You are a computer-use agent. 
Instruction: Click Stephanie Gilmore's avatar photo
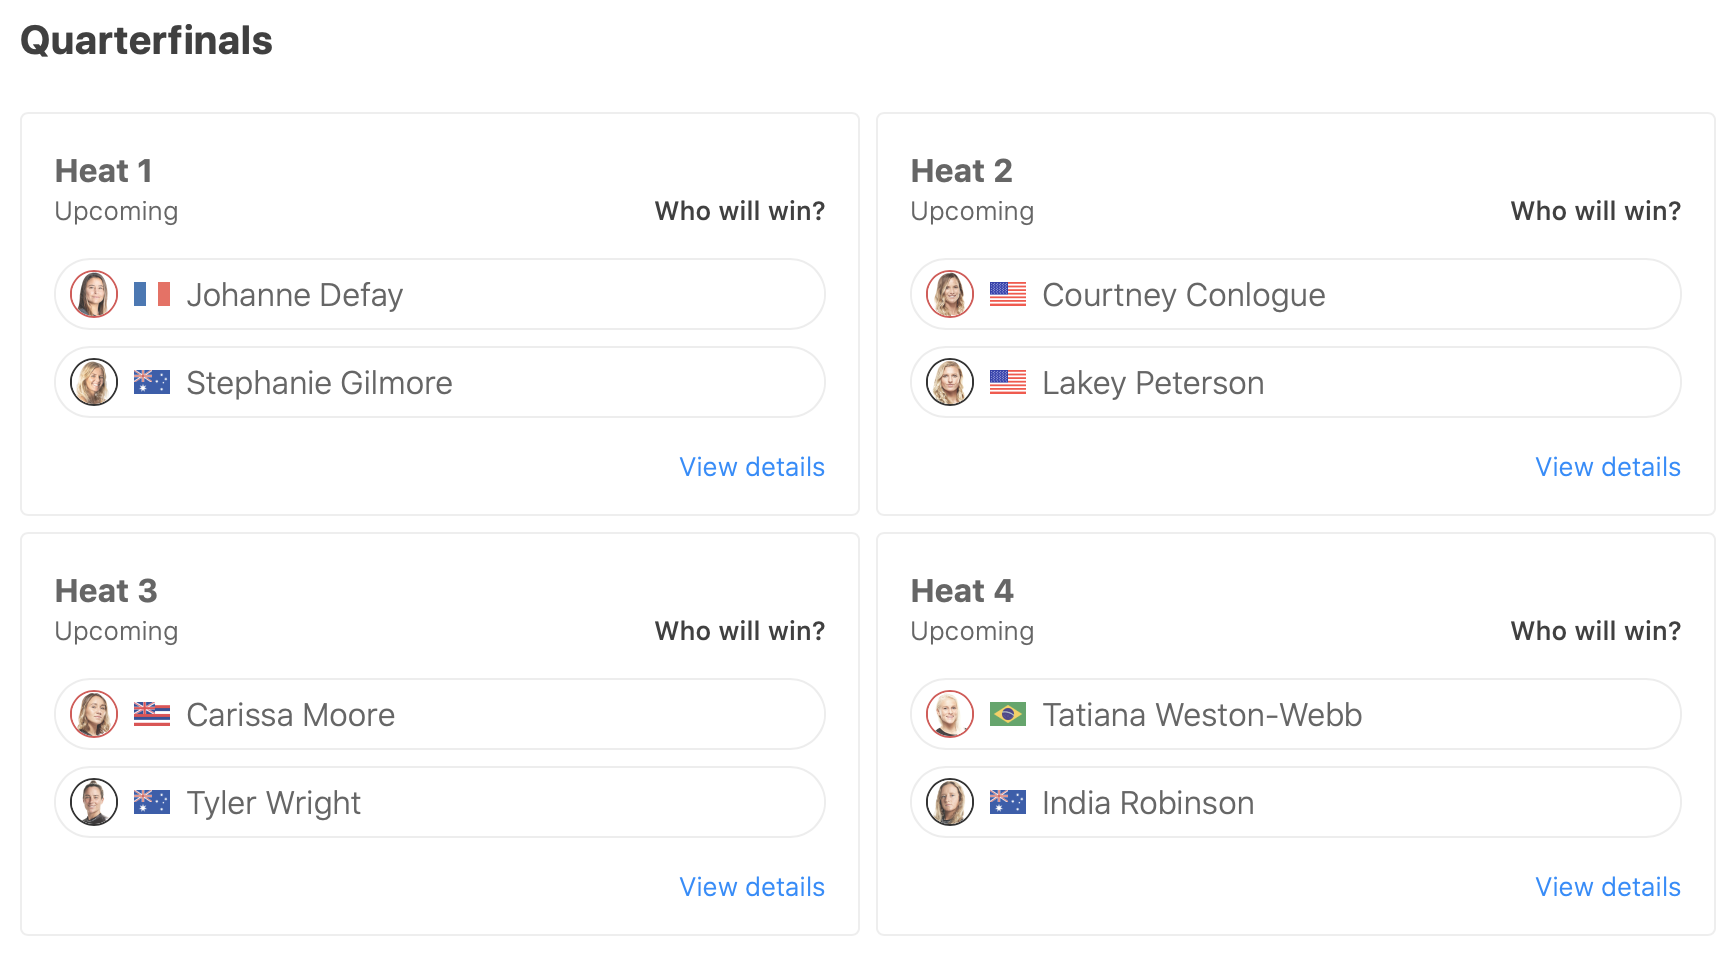click(94, 382)
